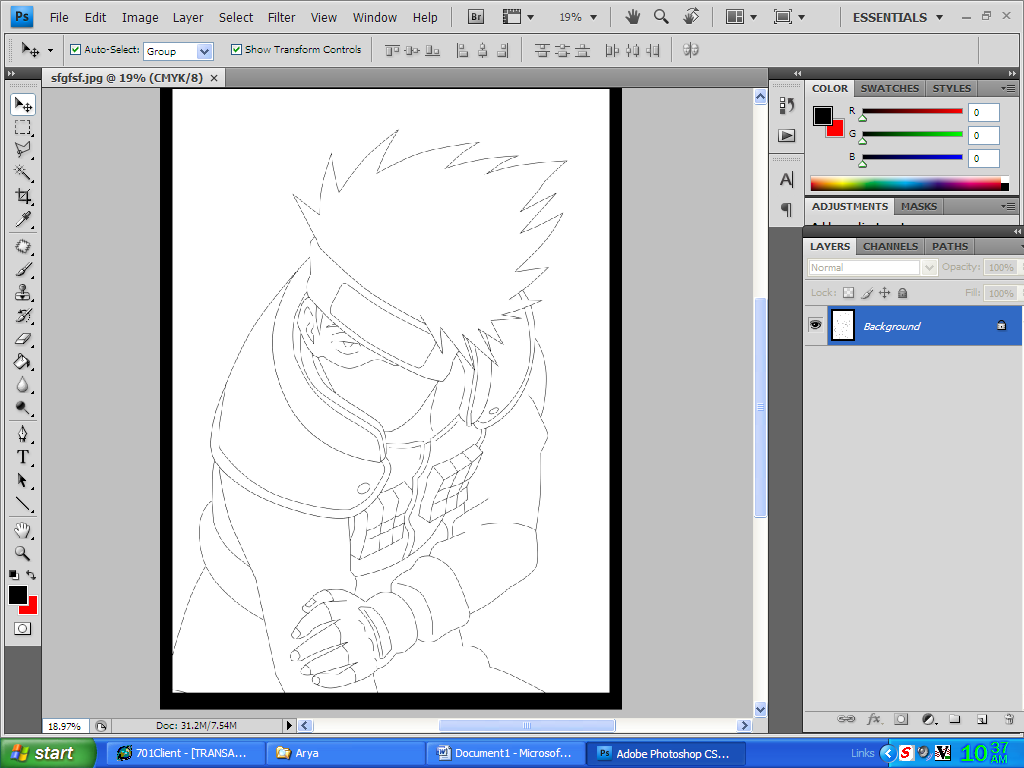Open the Arya folder taskbar button
The width and height of the screenshot is (1024, 768).
pos(345,753)
